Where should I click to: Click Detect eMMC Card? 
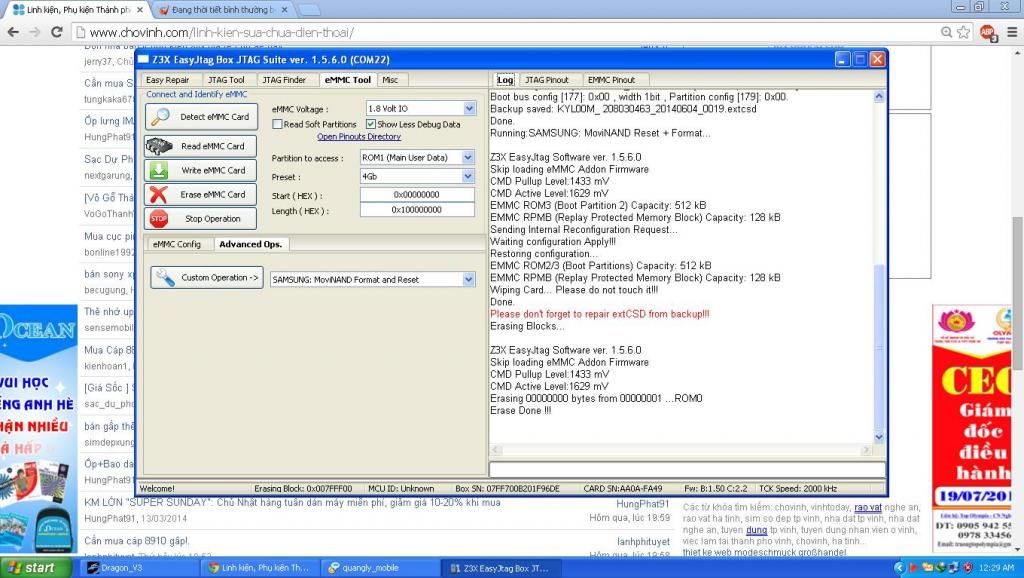pyautogui.click(x=201, y=117)
